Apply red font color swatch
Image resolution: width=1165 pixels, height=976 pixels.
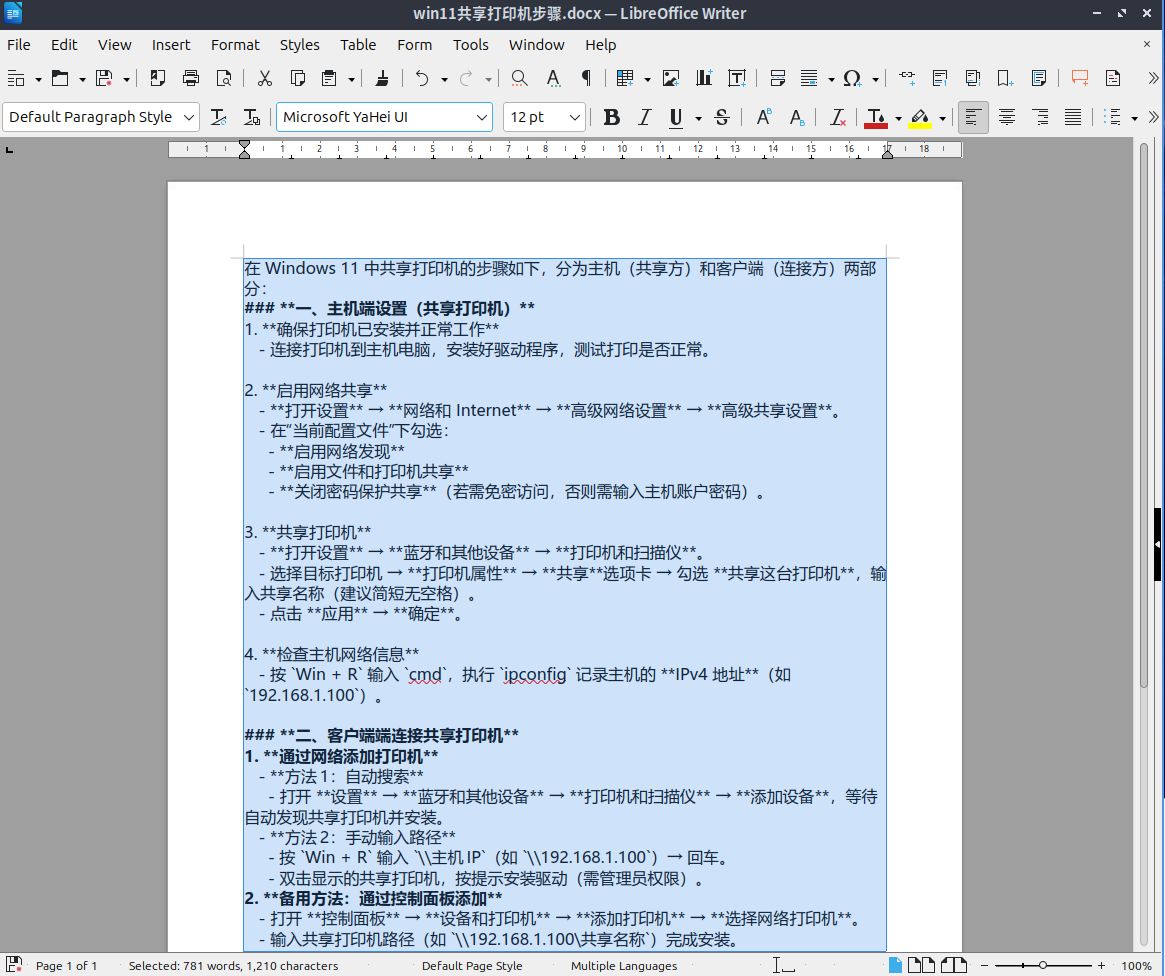tap(876, 117)
